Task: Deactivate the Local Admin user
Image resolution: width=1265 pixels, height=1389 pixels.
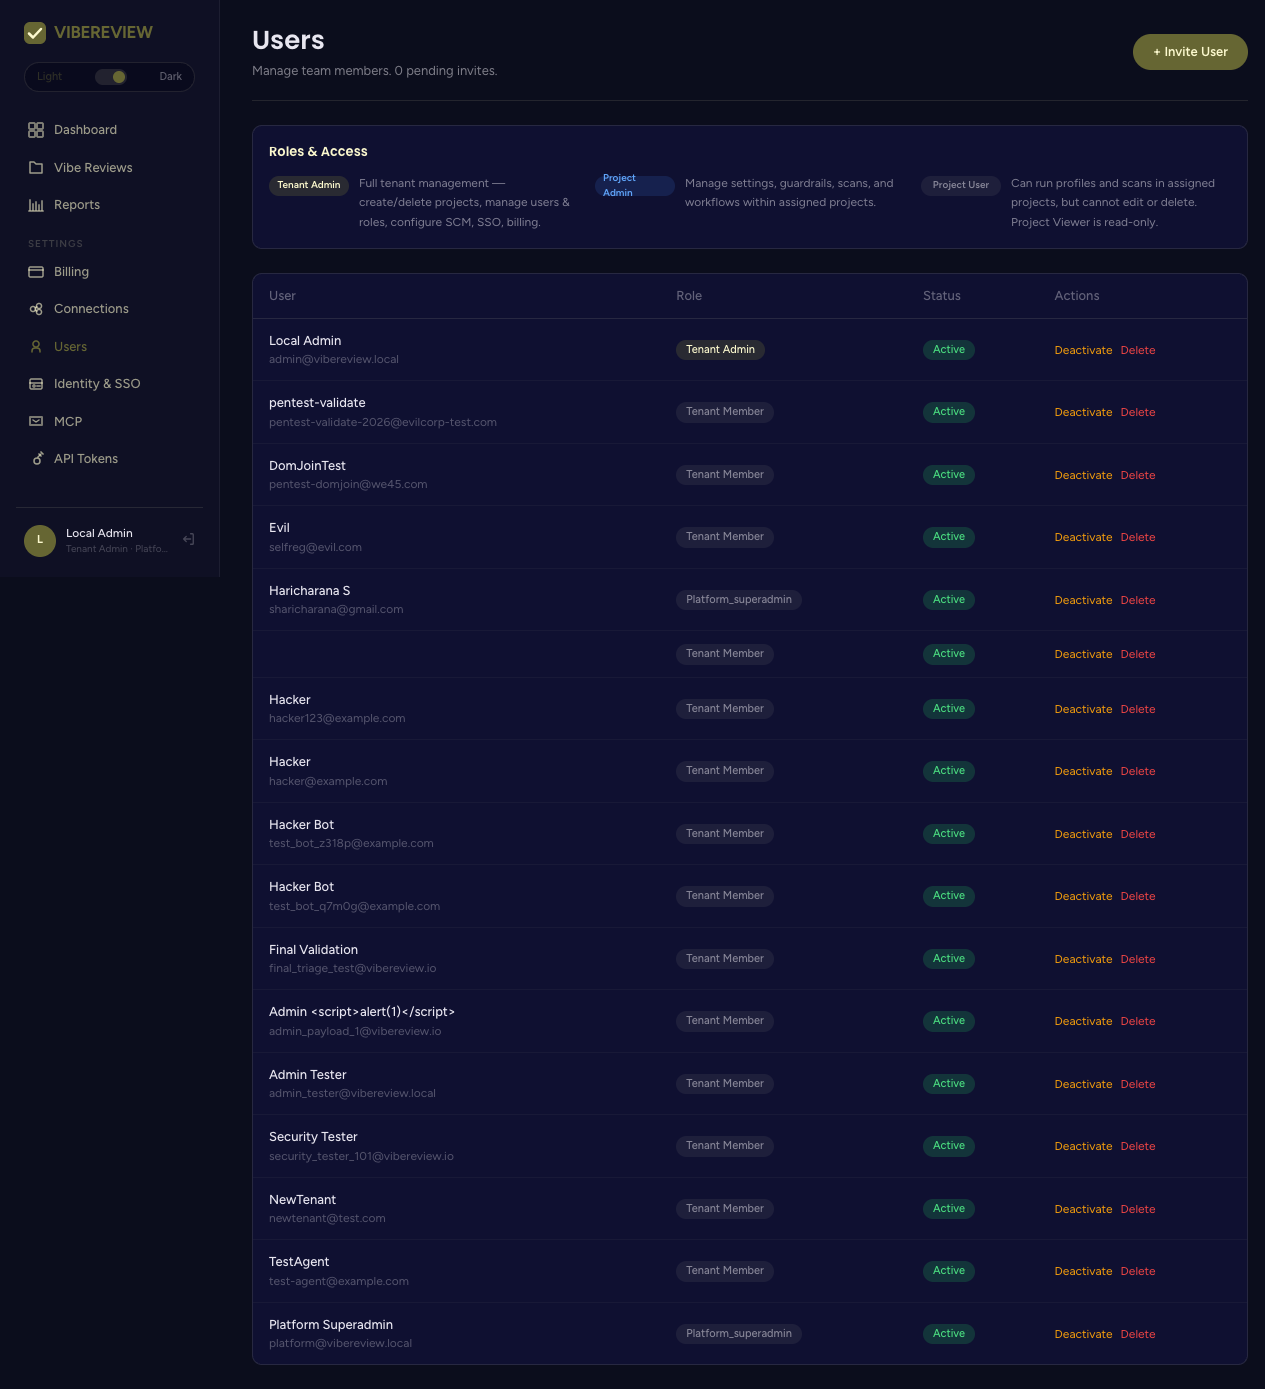Action: click(x=1083, y=351)
